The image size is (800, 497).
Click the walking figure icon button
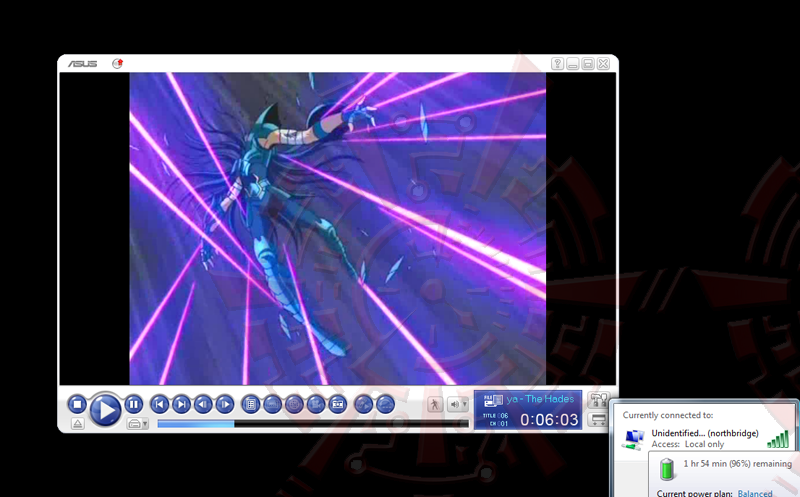(x=435, y=405)
